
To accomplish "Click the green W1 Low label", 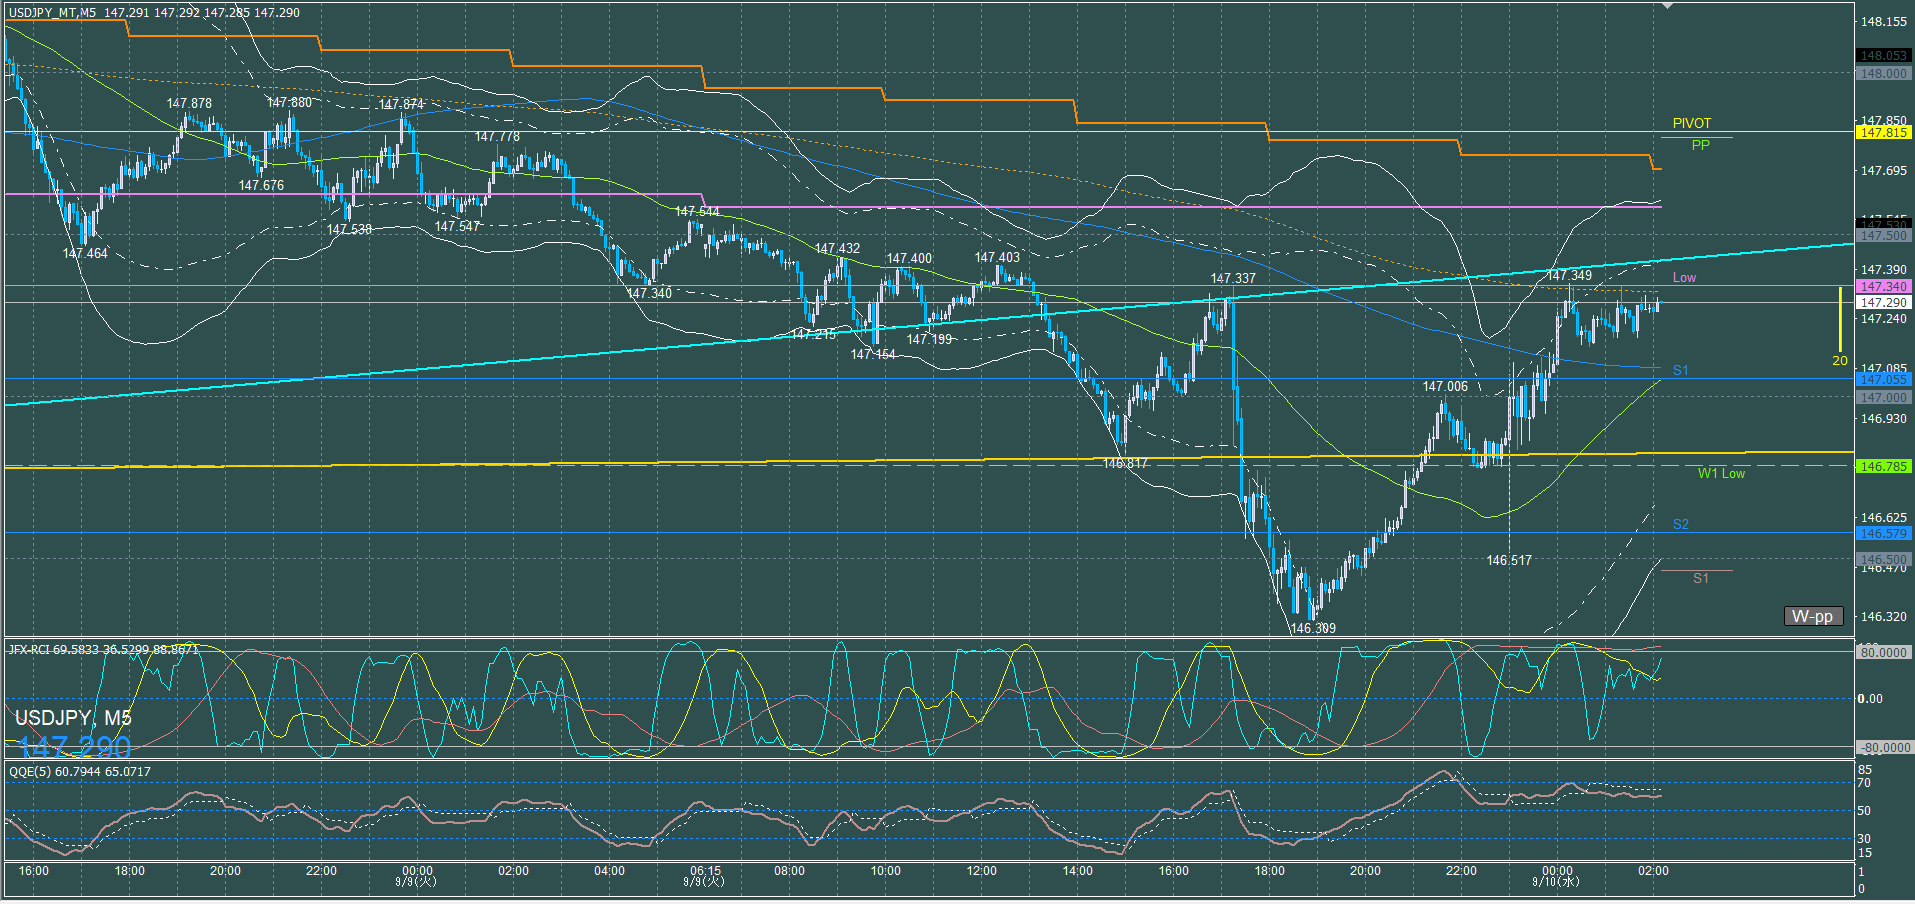I will pos(1720,473).
